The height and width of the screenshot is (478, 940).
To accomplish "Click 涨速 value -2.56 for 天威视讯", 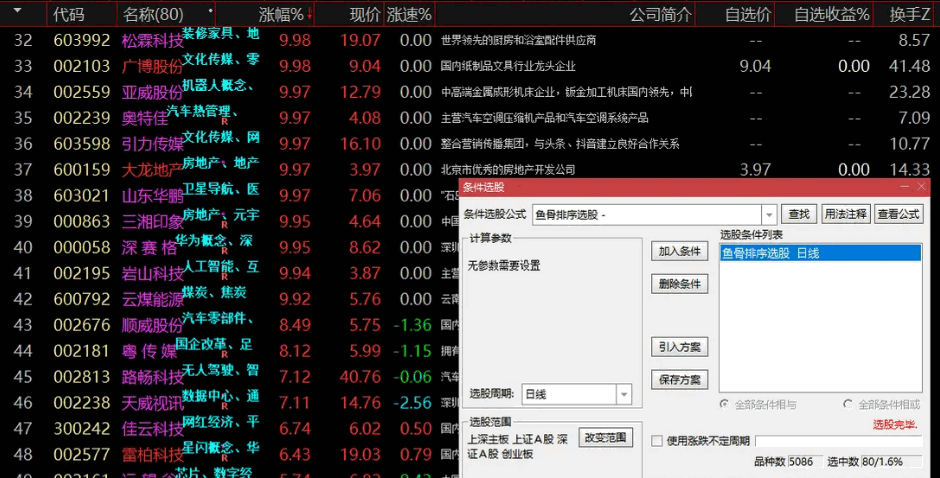I will coord(412,402).
